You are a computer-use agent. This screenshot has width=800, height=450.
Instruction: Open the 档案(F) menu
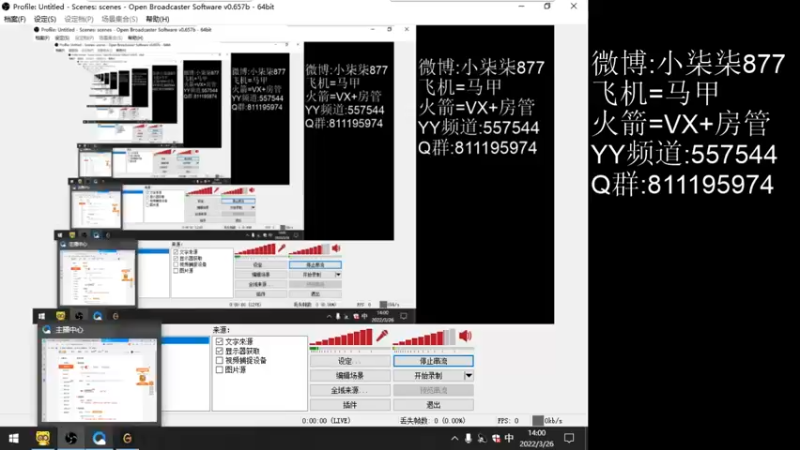coord(15,19)
